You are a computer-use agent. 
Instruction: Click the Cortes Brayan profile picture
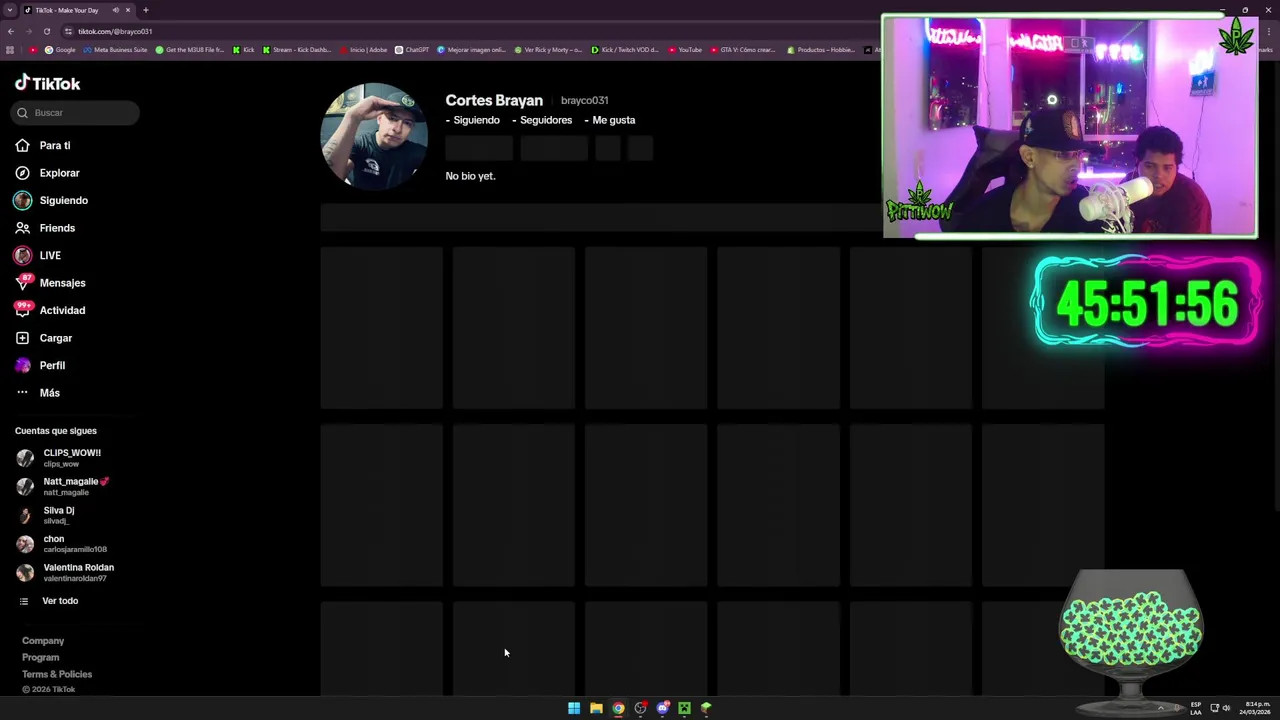pyautogui.click(x=374, y=136)
